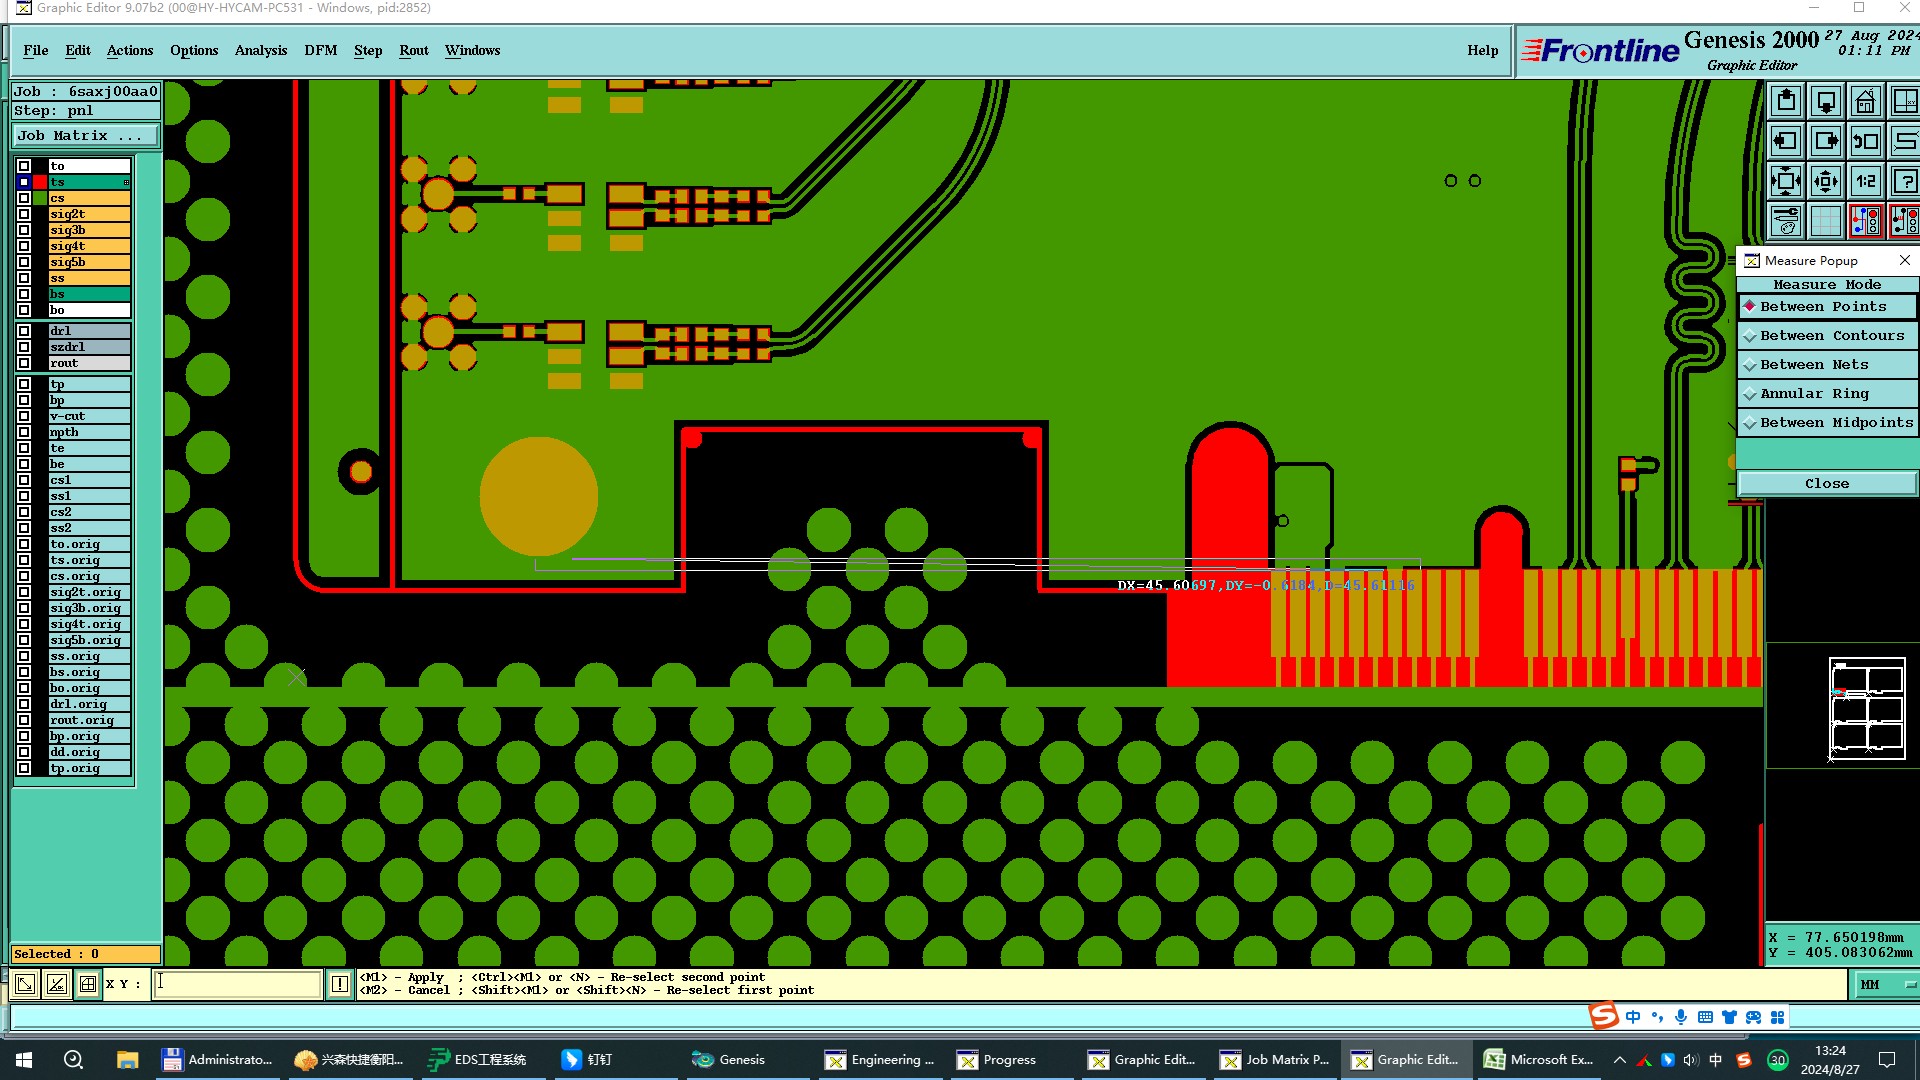This screenshot has width=1920, height=1080.
Task: Click the Home view icon
Action: 1865,101
